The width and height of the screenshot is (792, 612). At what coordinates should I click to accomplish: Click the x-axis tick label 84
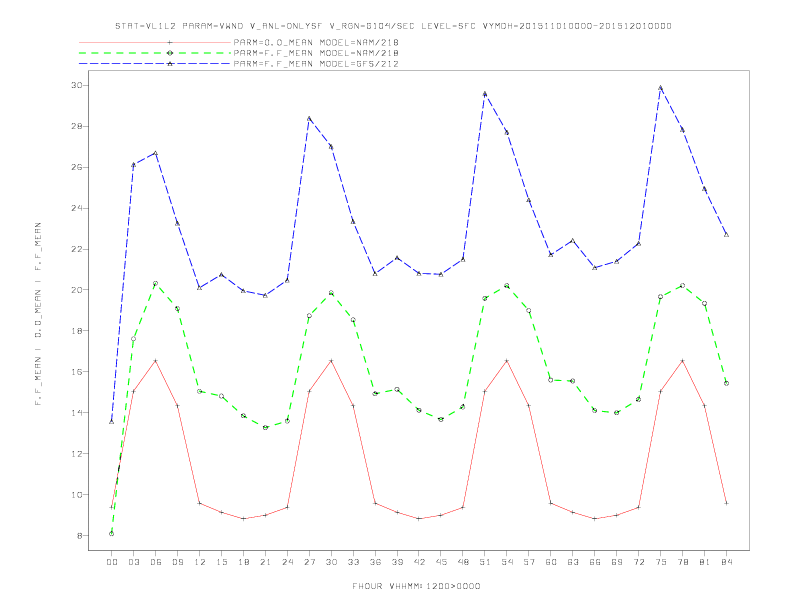726,562
